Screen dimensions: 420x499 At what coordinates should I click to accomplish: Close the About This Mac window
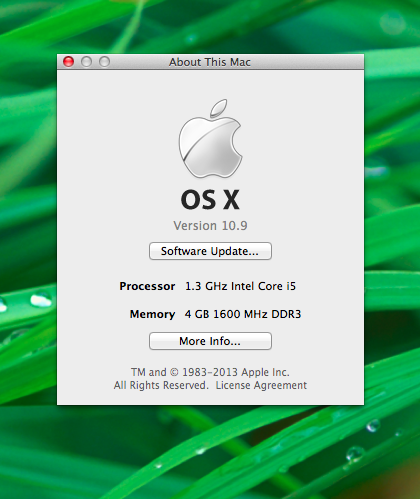tap(69, 62)
